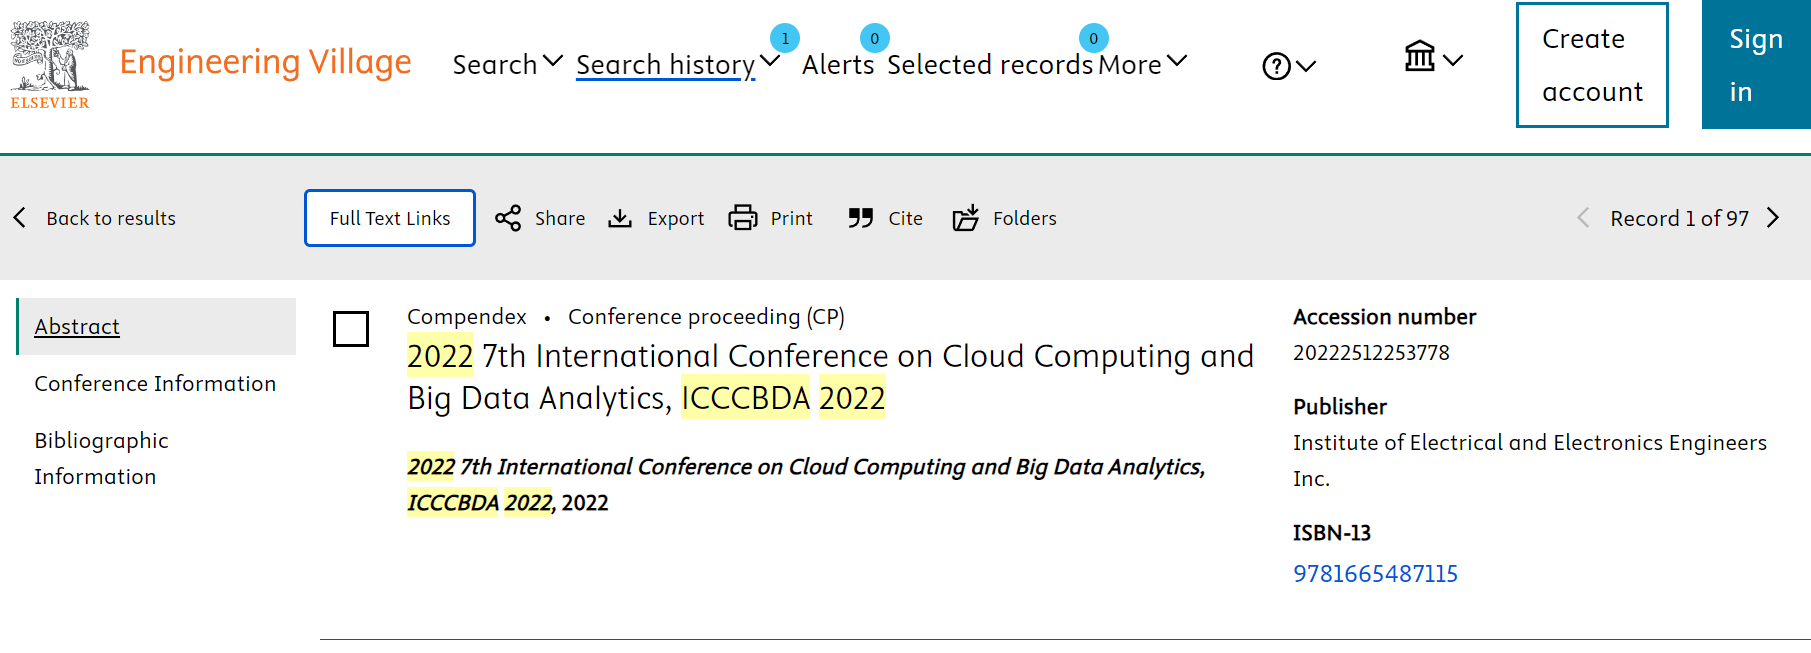Screen dimensions: 1811x653
Task: Open the Share icon
Action: coord(508,218)
